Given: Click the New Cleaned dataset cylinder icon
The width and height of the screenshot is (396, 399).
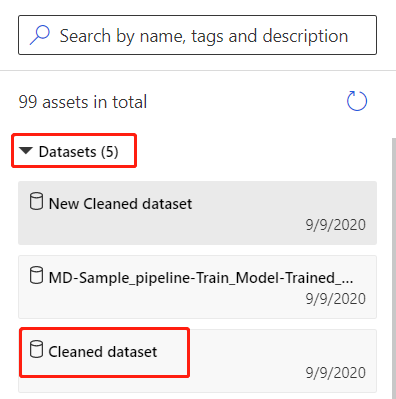Looking at the screenshot, I should 36,201.
